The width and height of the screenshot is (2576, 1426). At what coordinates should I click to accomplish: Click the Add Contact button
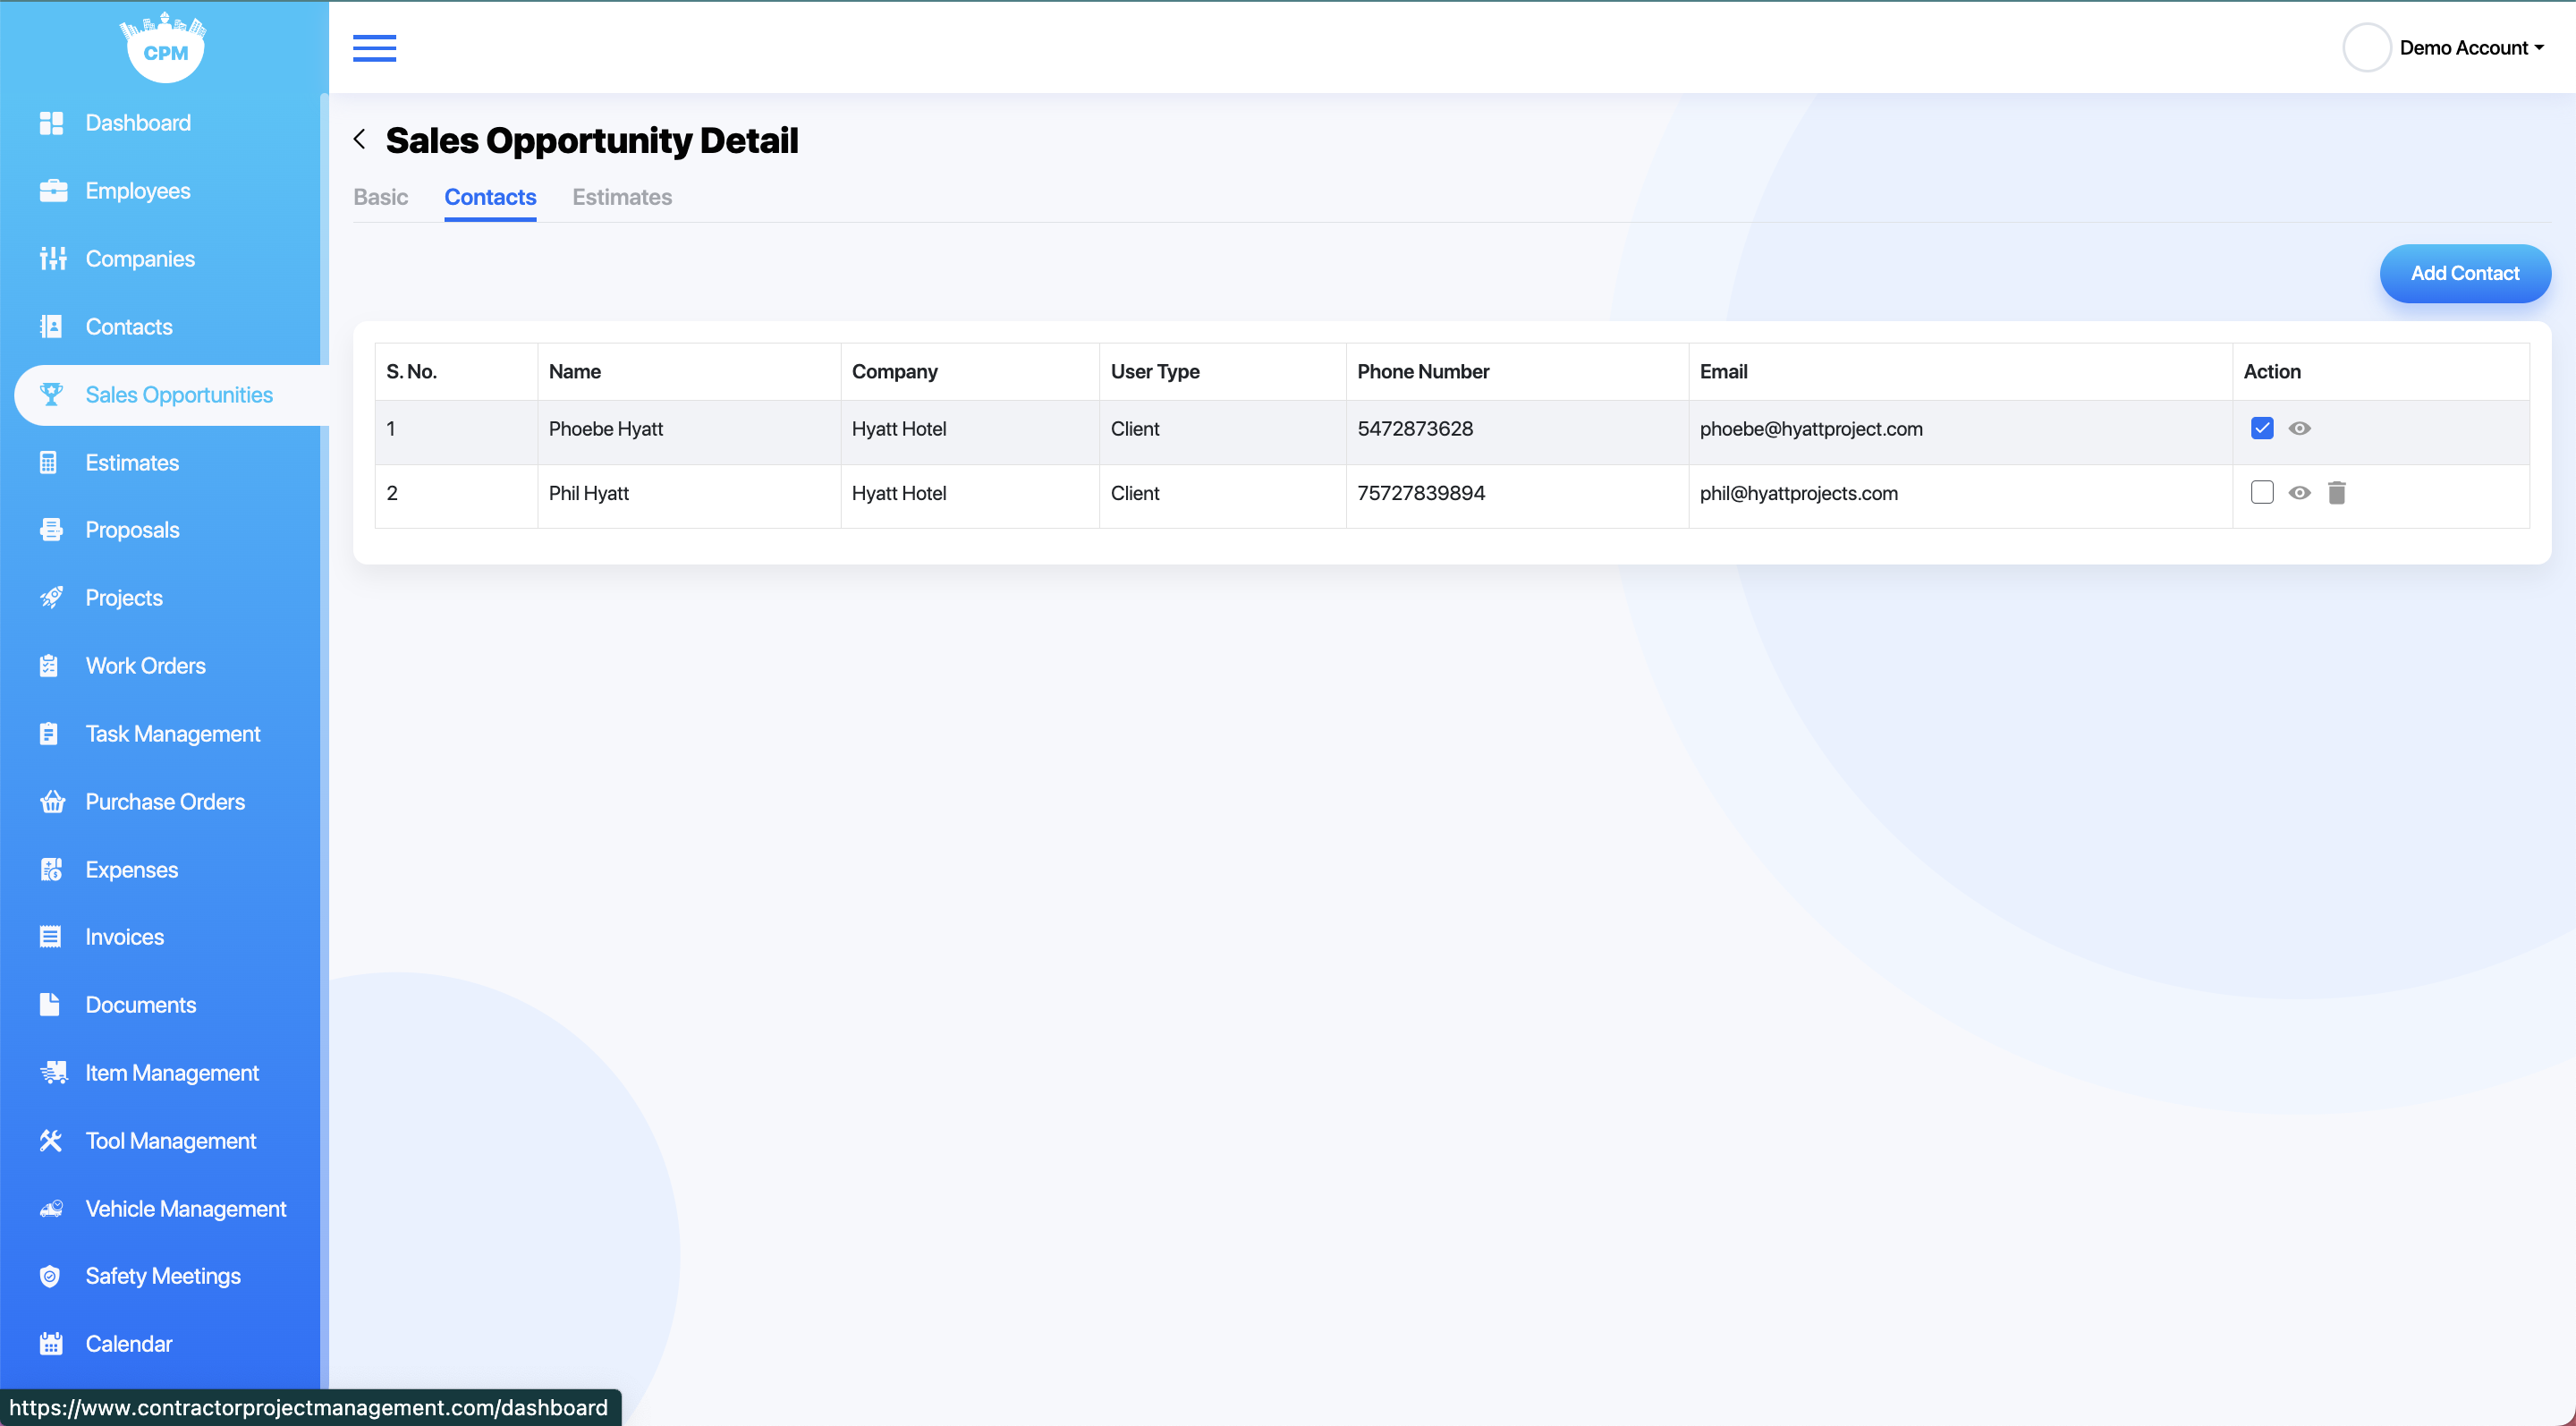pos(2465,274)
